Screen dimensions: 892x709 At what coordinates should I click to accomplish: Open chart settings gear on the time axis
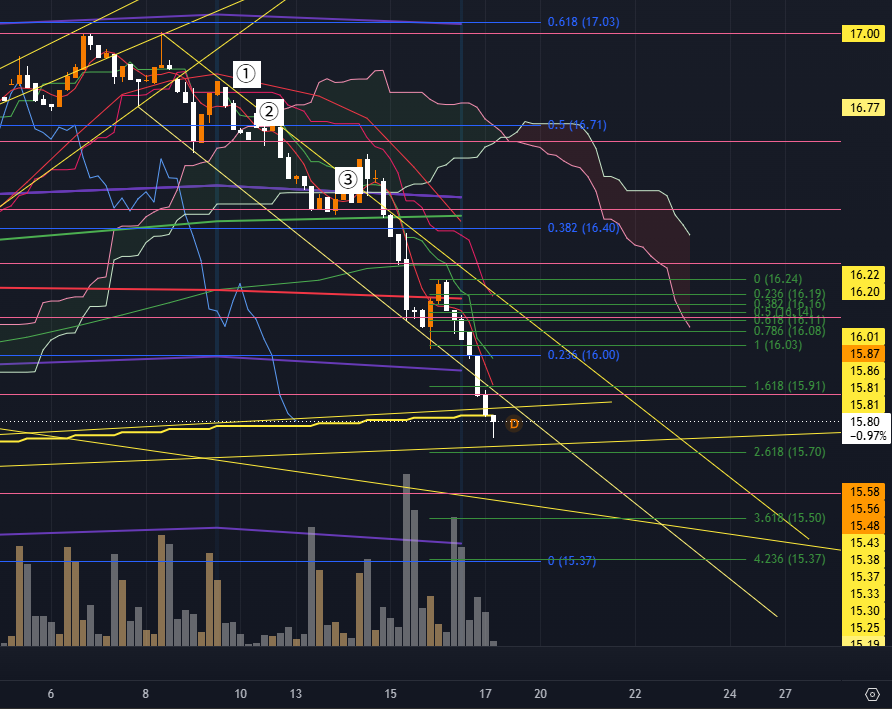pyautogui.click(x=872, y=694)
